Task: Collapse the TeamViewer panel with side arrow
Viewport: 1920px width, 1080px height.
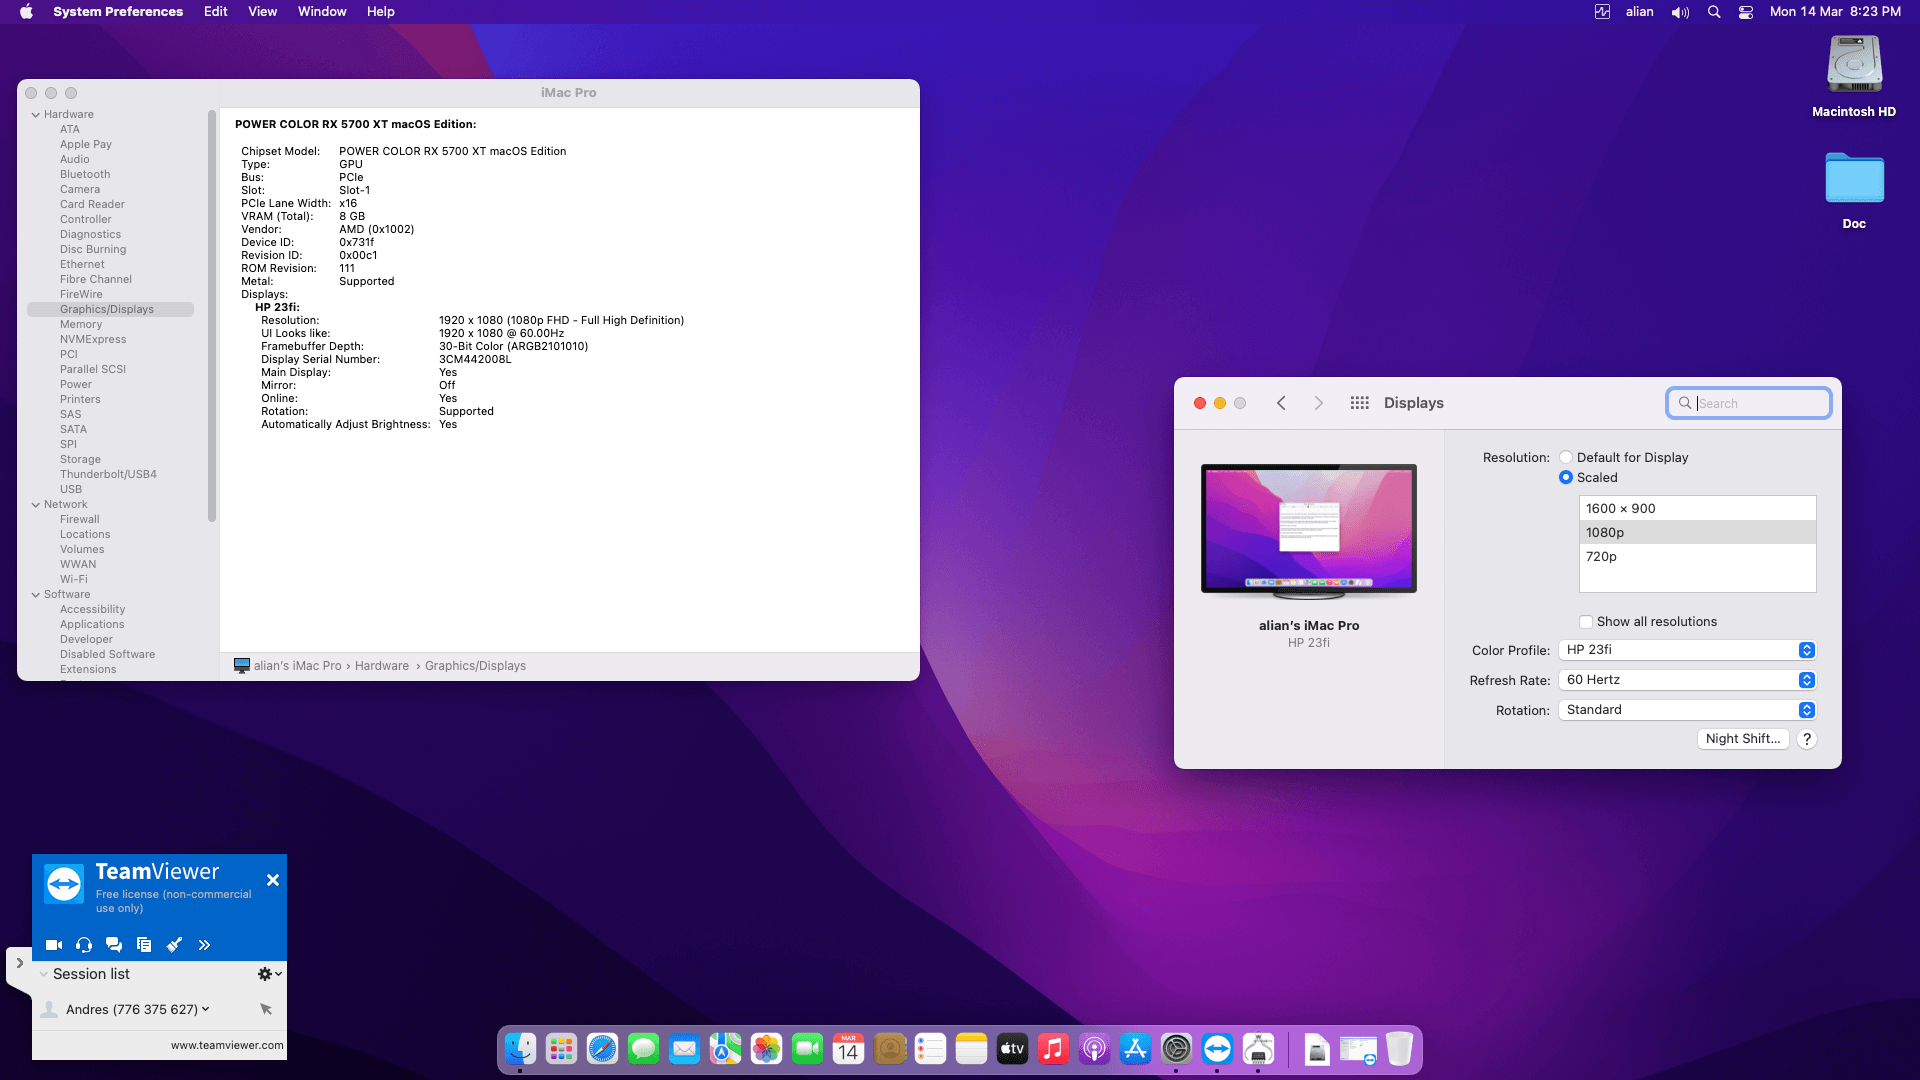Action: pyautogui.click(x=19, y=963)
